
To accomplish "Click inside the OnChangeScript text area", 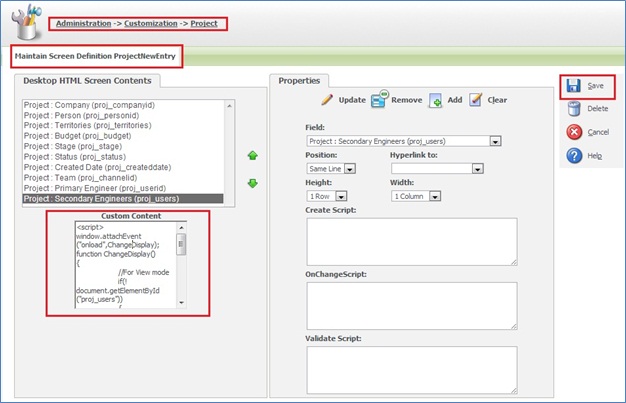I will [x=412, y=306].
